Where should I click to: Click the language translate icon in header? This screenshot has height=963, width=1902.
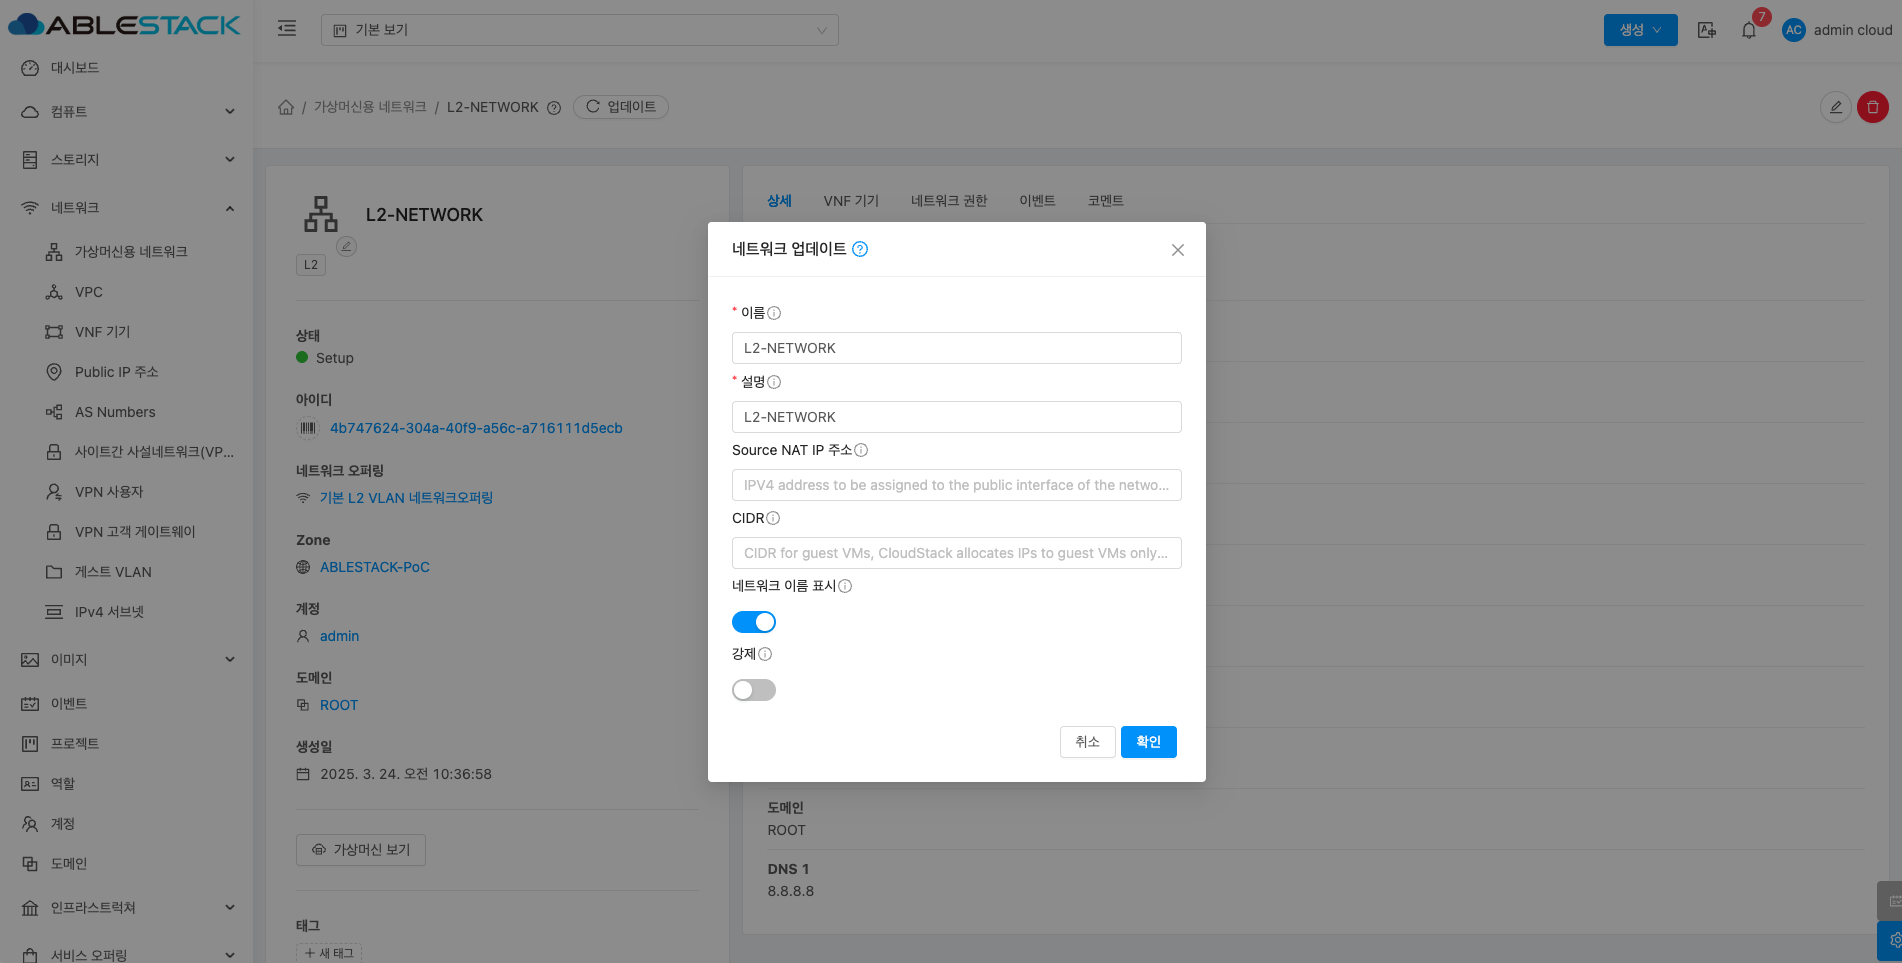click(1707, 30)
